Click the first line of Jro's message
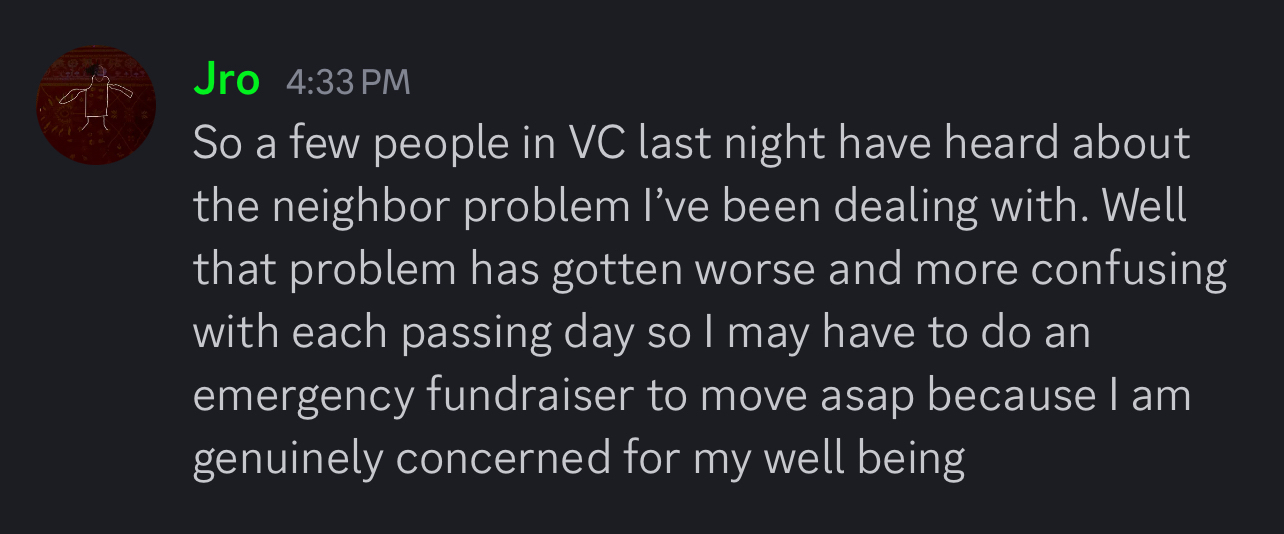1284x534 pixels. click(690, 144)
